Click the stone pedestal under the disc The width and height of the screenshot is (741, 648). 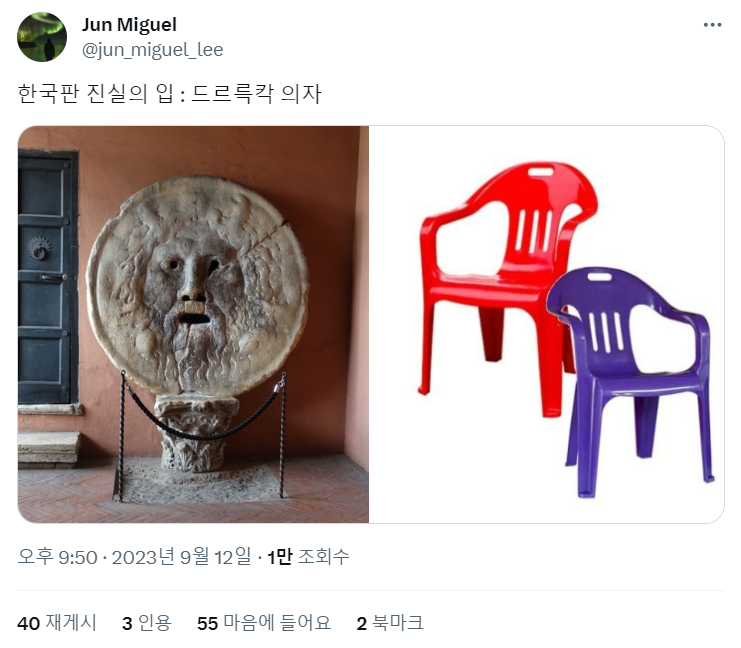click(x=196, y=432)
